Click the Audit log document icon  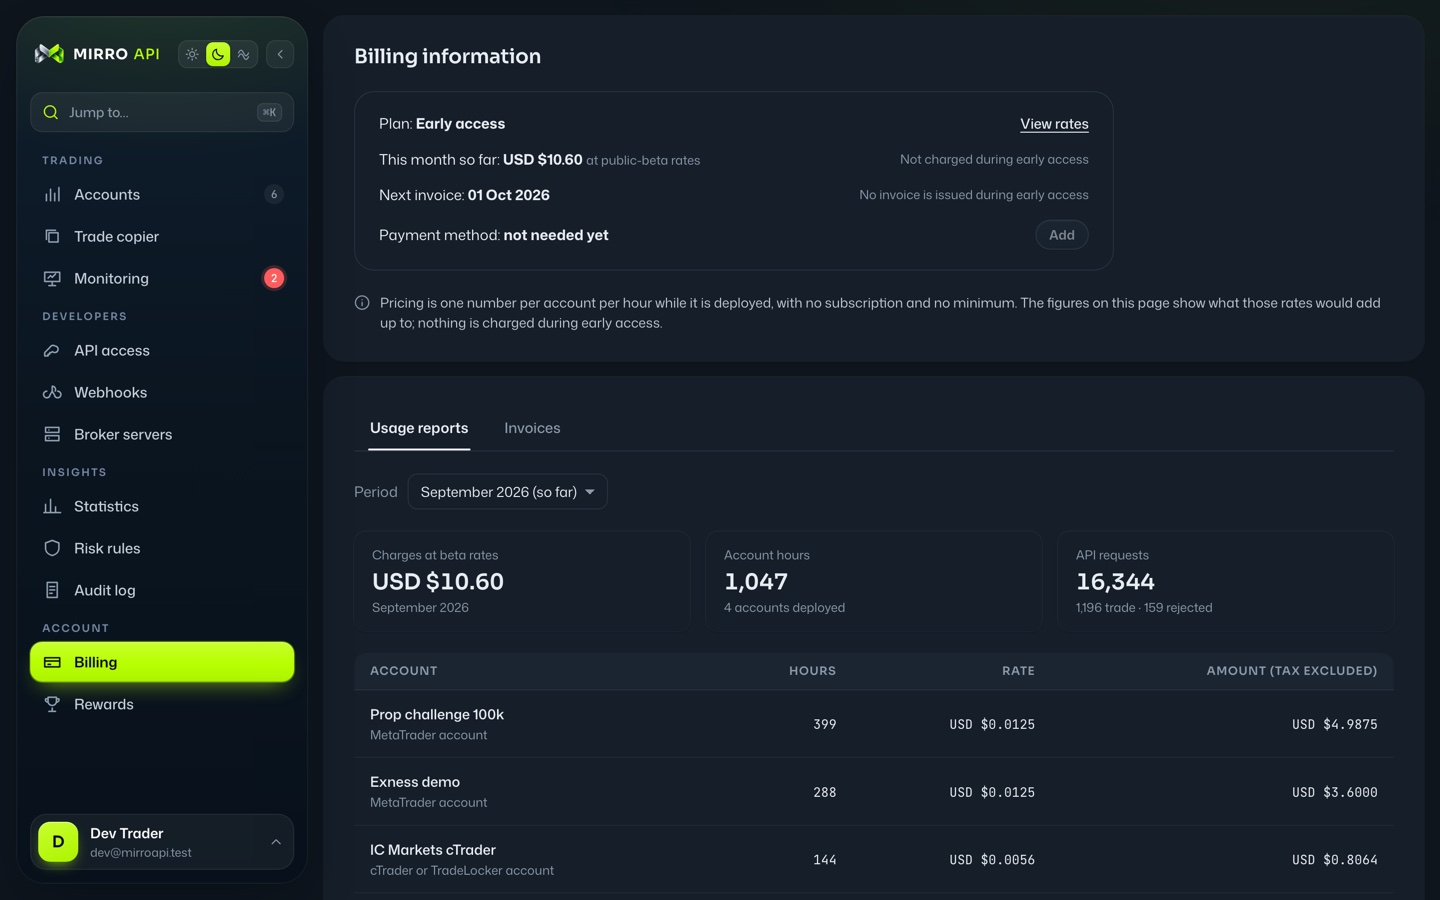(x=52, y=590)
